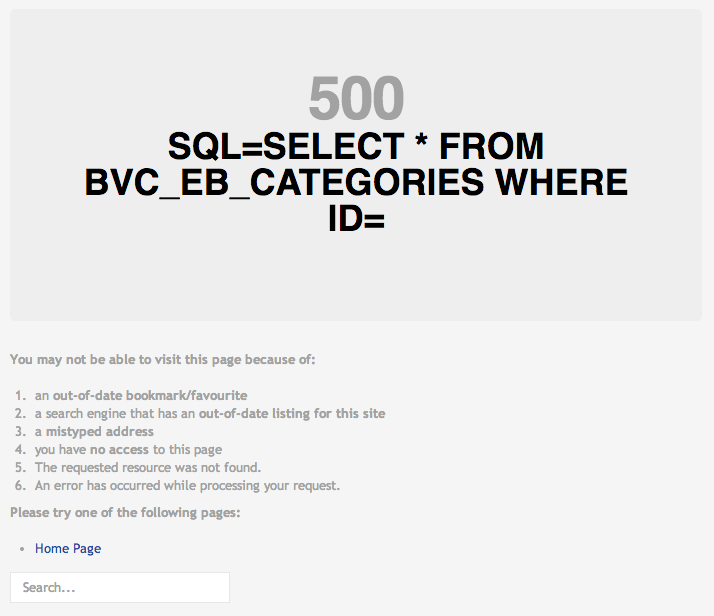Click 'Please try one of the following pages' text

click(125, 513)
